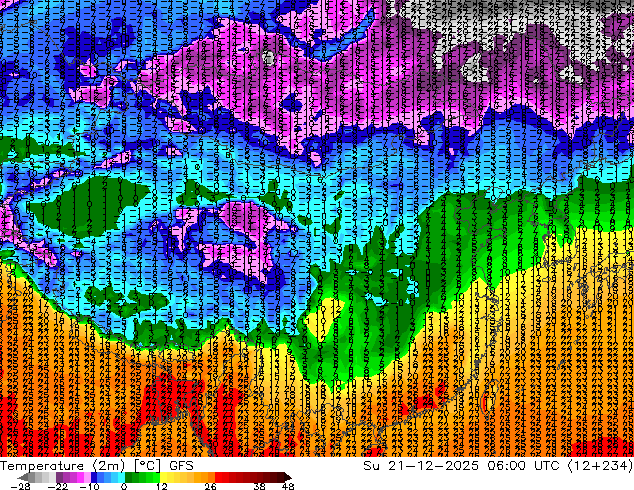Click the bright red swatch above 26

click(x=218, y=477)
